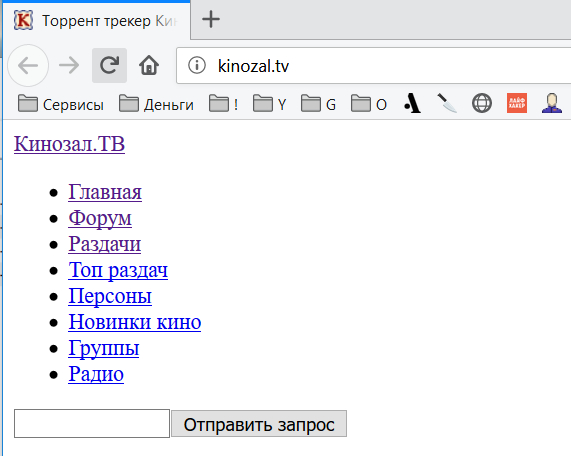Open the Форум menu link
This screenshot has width=571, height=456.
100,218
